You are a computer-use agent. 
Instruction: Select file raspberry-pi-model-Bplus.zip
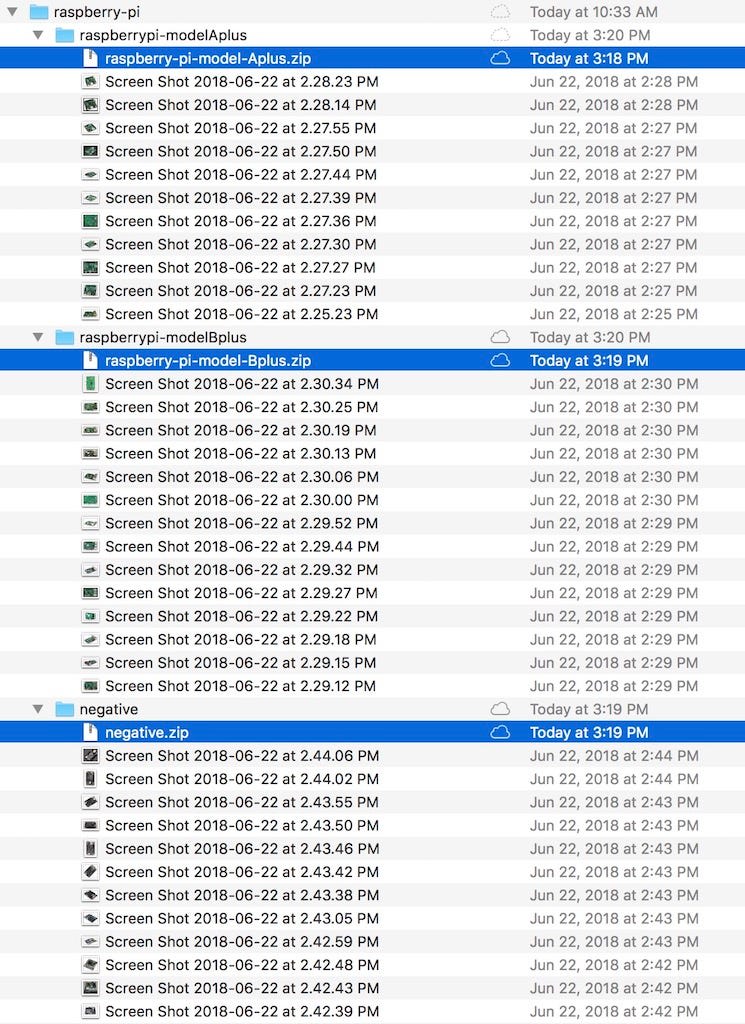click(208, 360)
